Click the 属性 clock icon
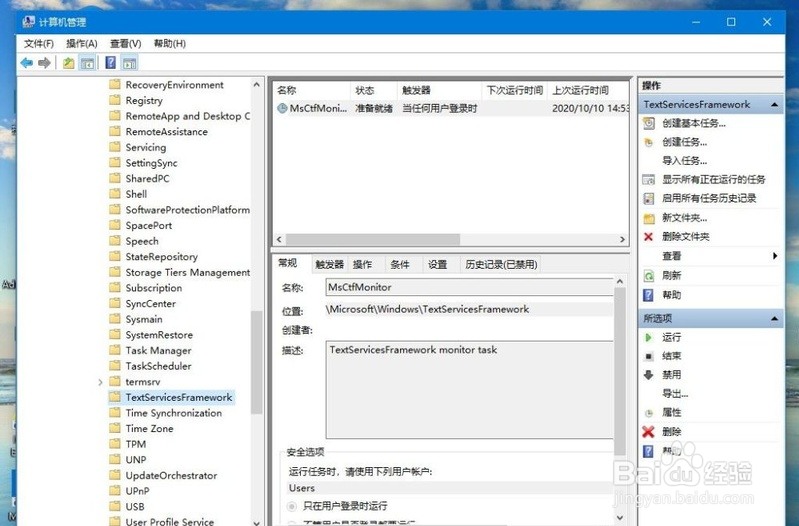Viewport: 799px width, 526px height. (649, 413)
